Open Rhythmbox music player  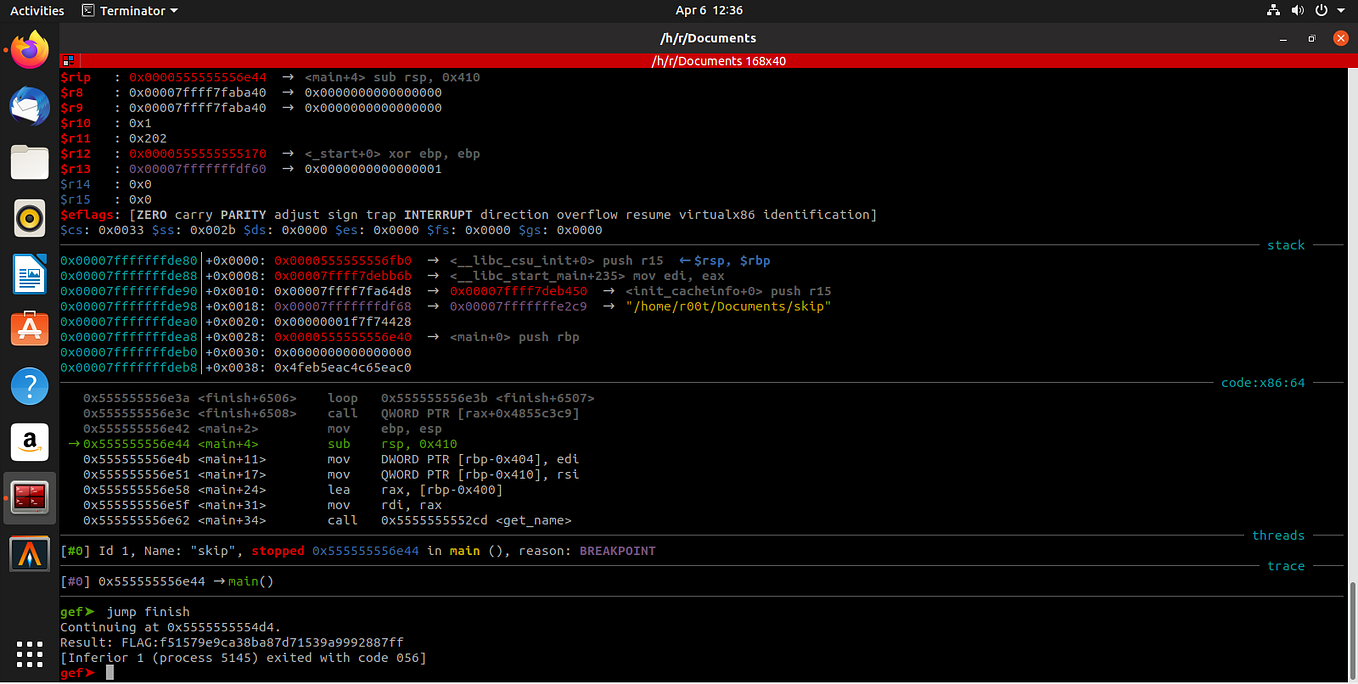29,218
